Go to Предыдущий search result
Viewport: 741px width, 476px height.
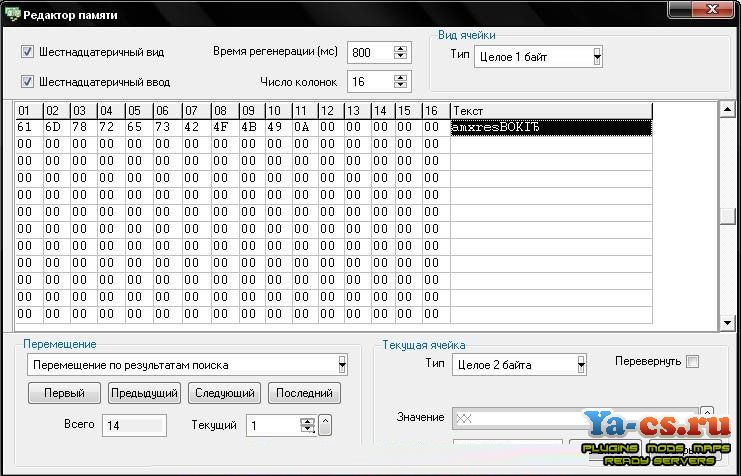point(144,393)
